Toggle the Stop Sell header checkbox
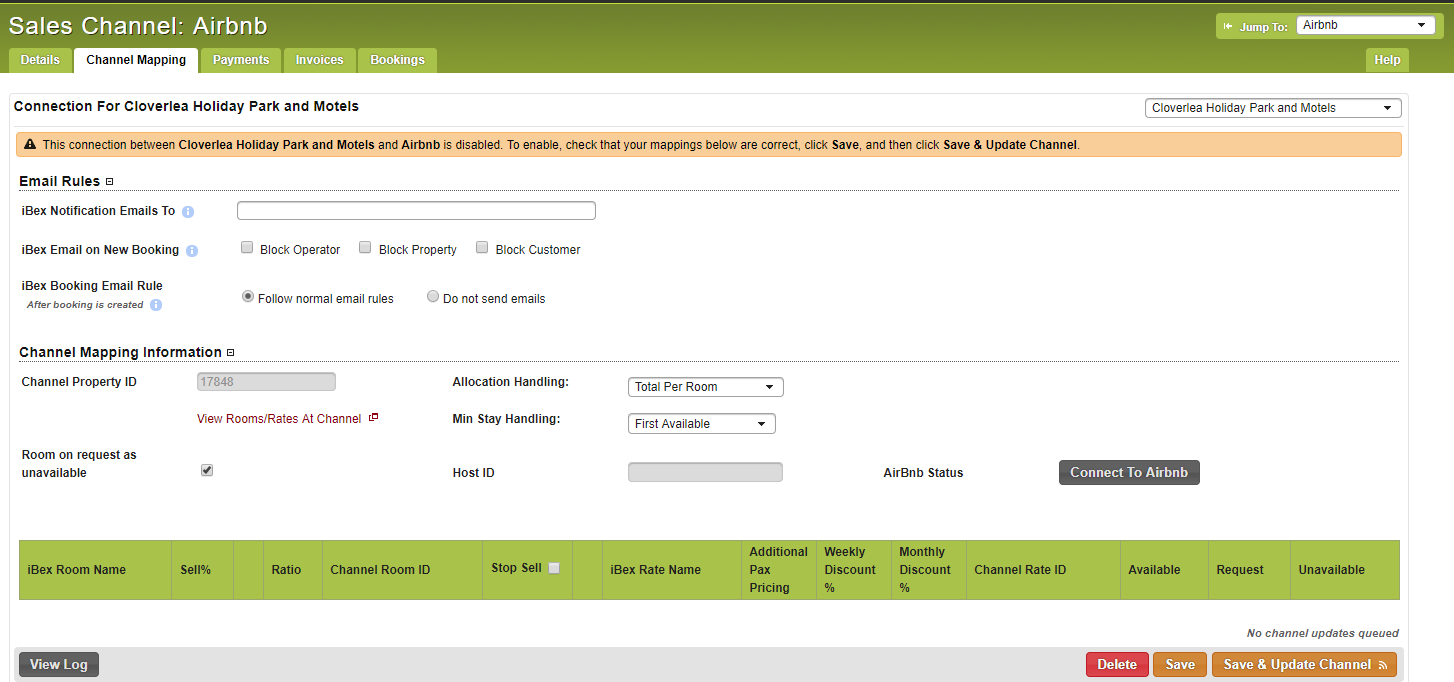This screenshot has height=682, width=1454. pos(554,568)
